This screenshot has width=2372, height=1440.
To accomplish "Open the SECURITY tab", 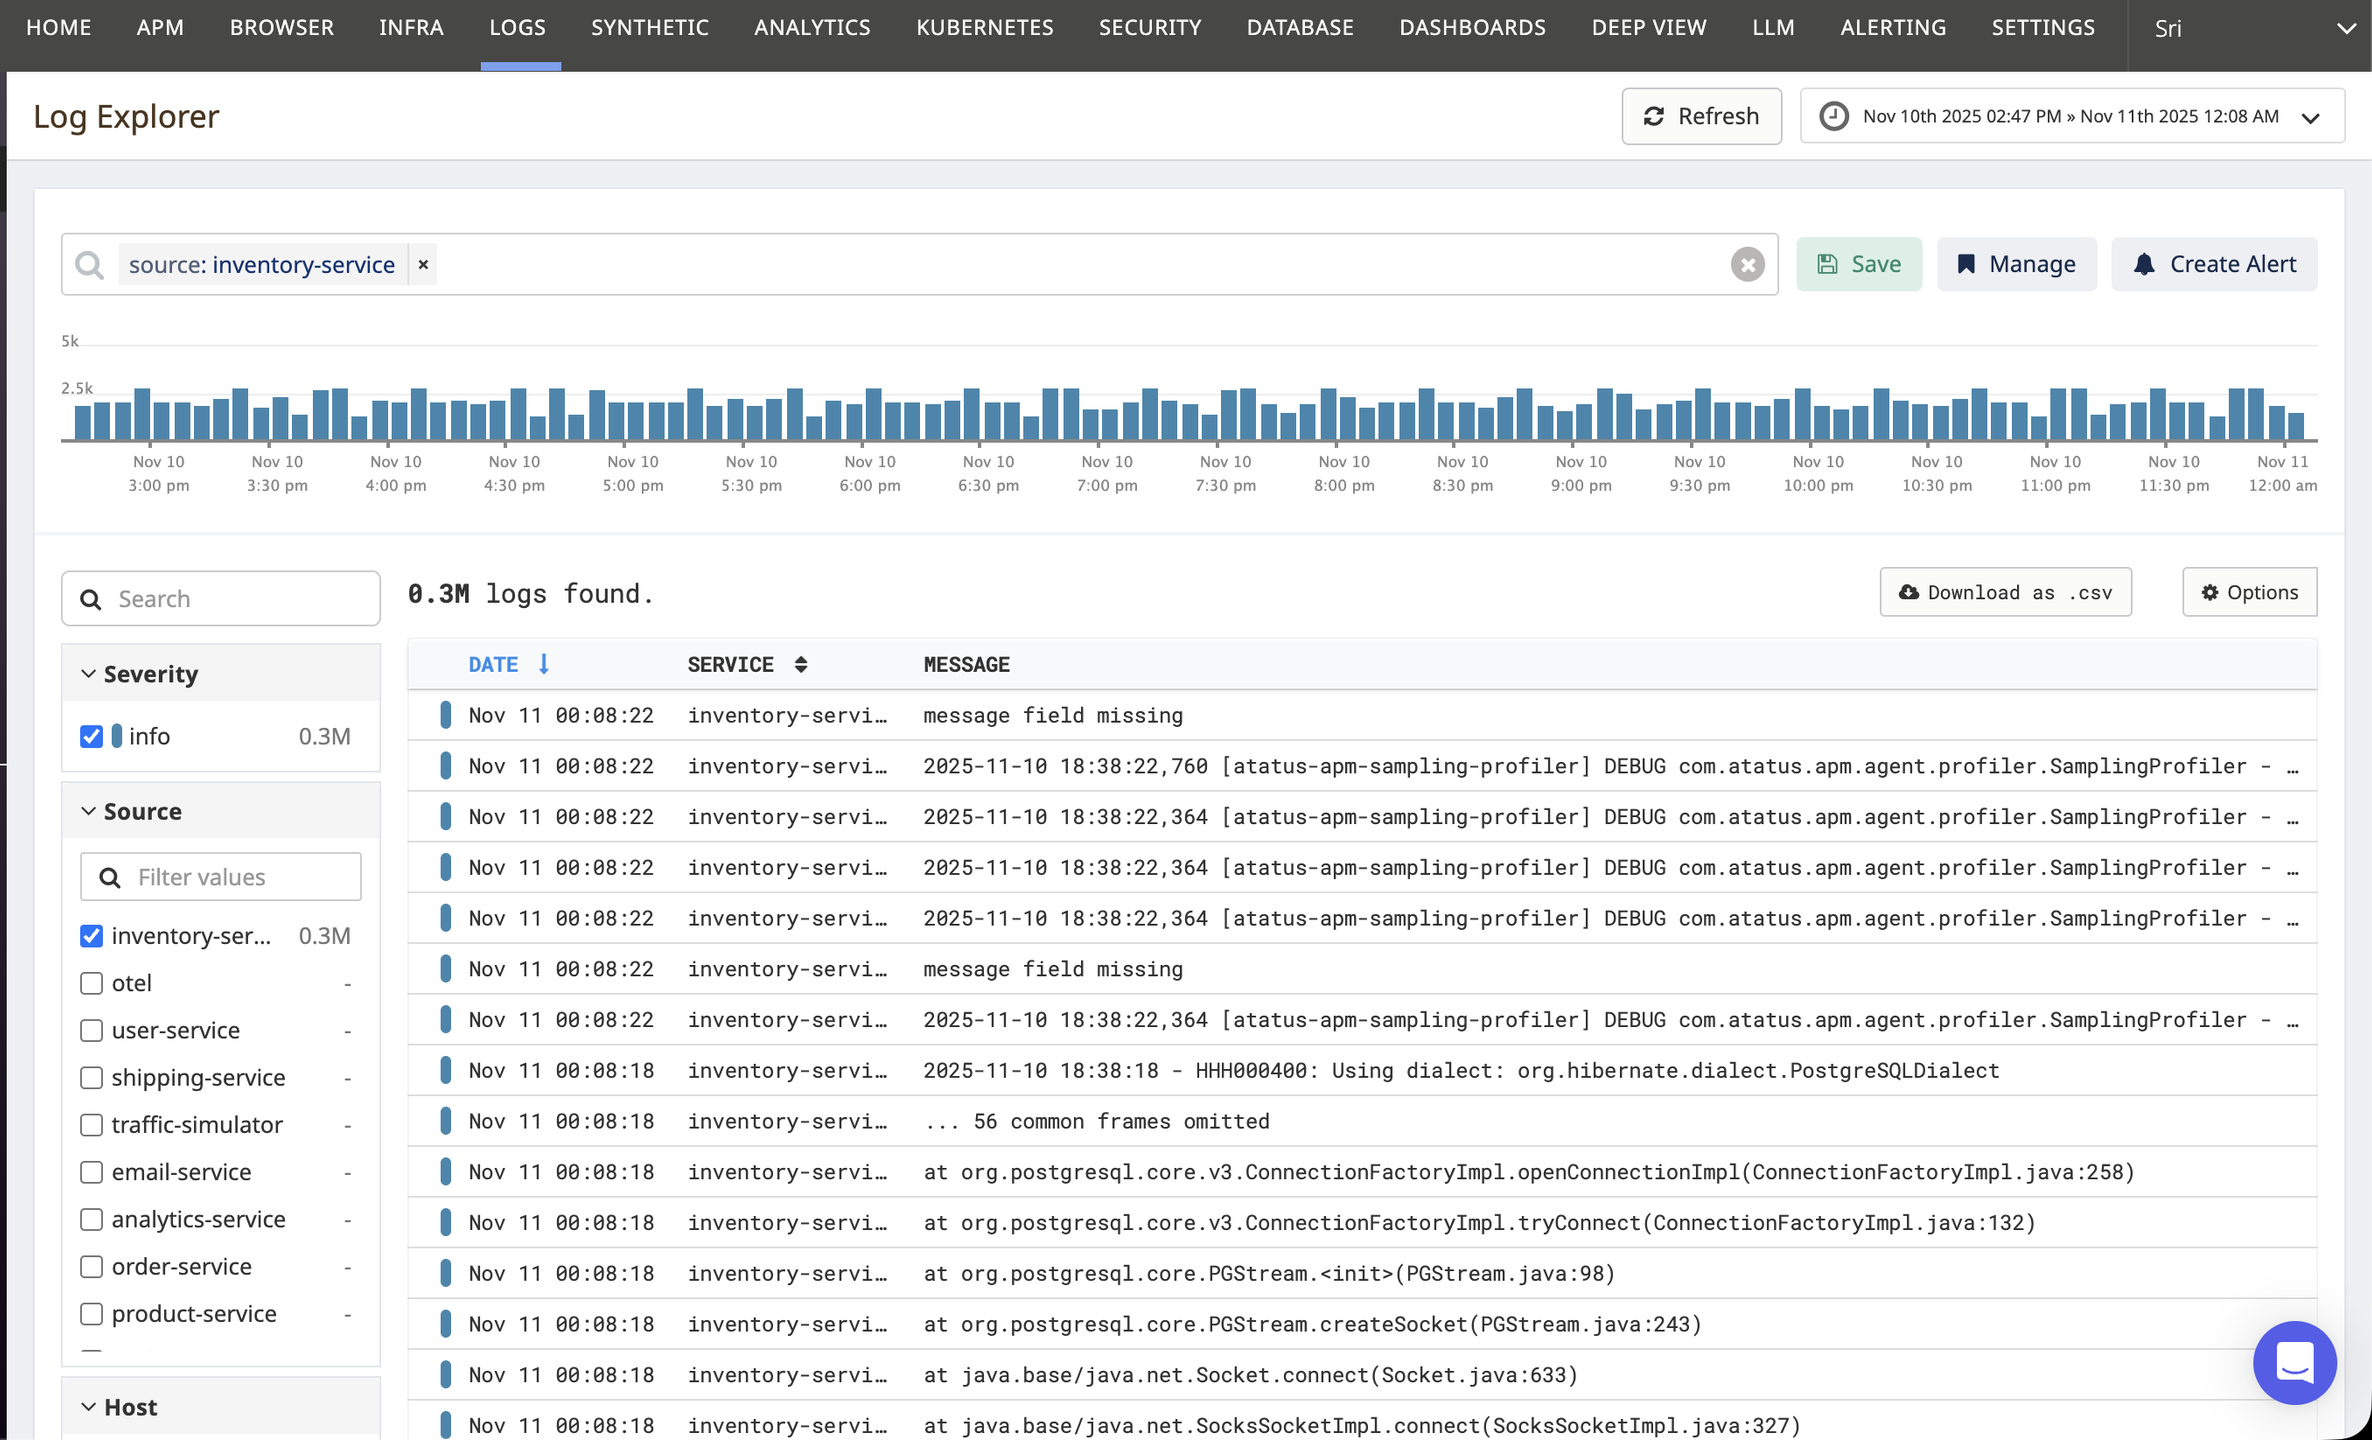I will [1150, 28].
